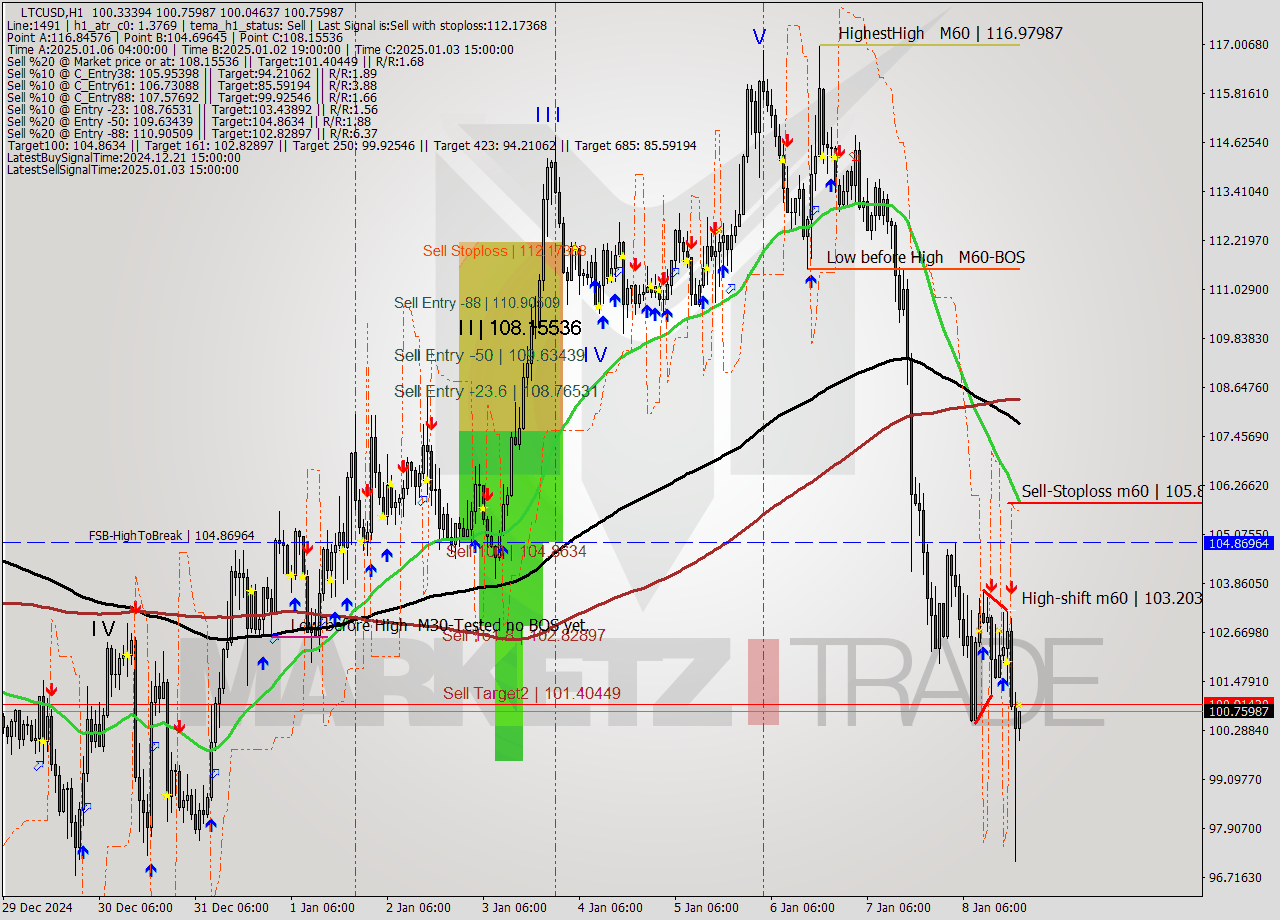This screenshot has height=920, width=1280.
Task: Click the Sell %10 @ C_Entry38 line
Action: (x=192, y=74)
